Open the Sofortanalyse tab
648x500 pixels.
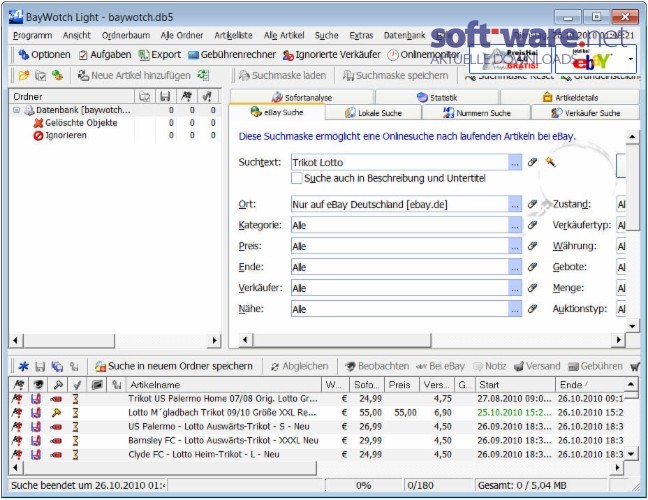point(302,98)
